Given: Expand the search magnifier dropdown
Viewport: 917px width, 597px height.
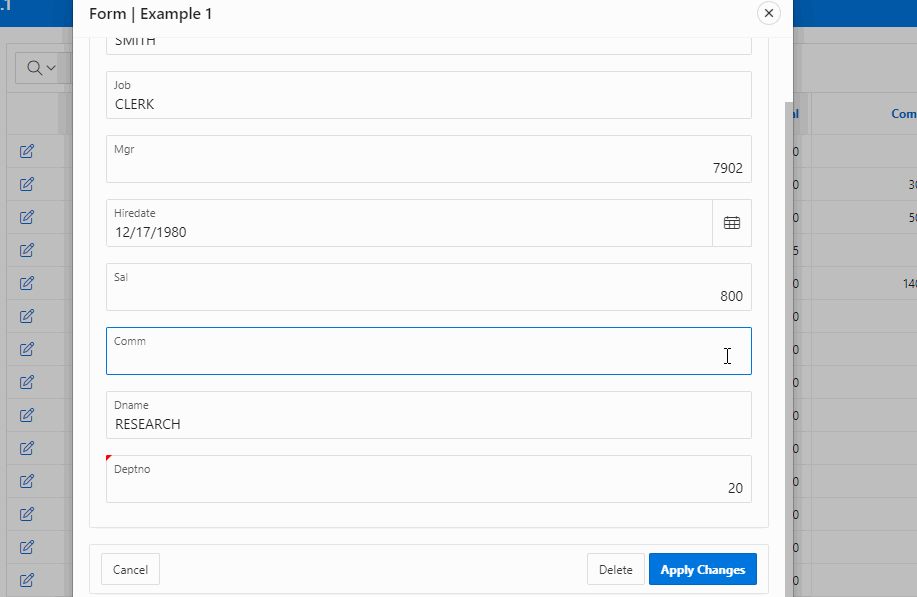Looking at the screenshot, I should (x=40, y=67).
